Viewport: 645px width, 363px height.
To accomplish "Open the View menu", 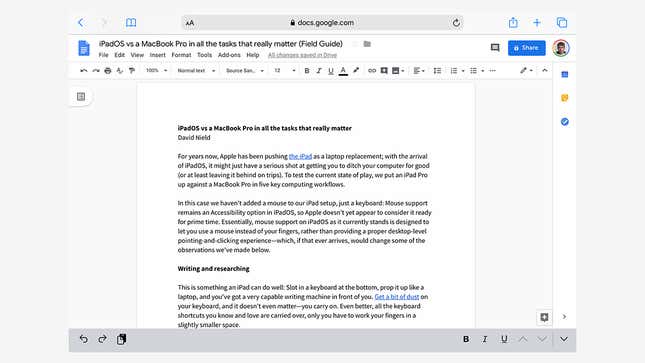I will [137, 55].
